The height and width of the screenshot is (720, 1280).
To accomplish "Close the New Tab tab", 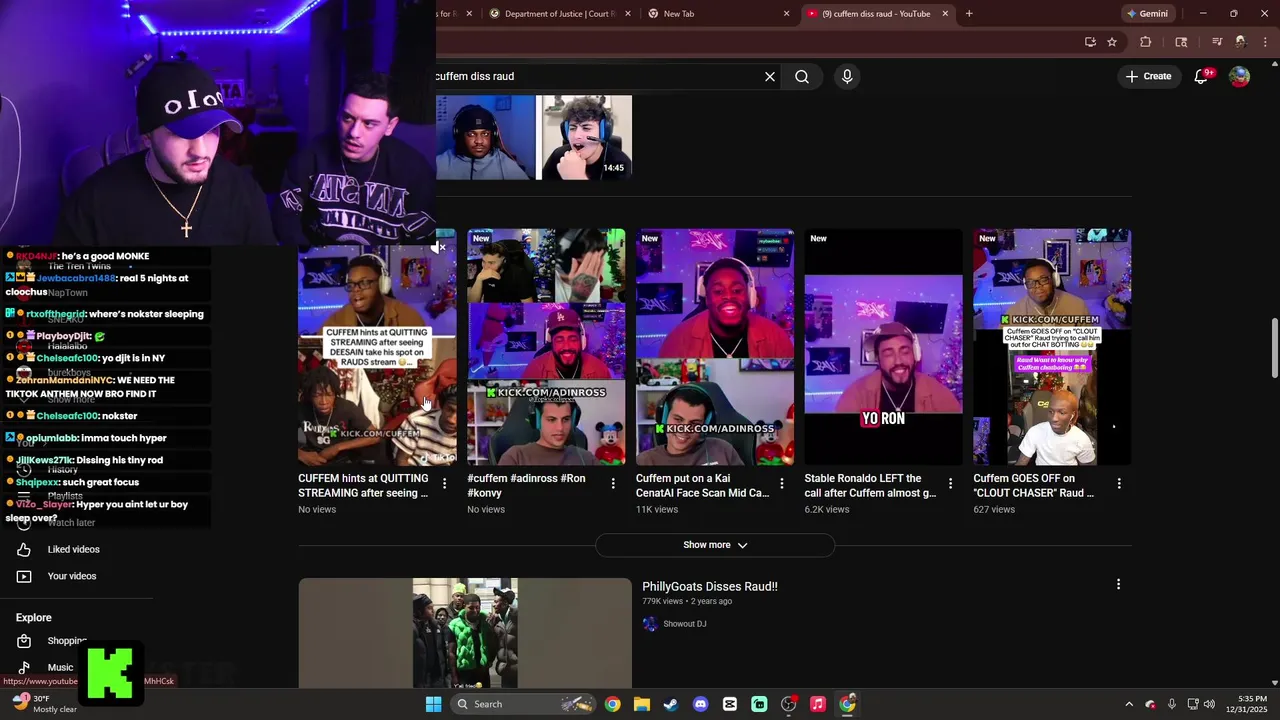I will click(786, 14).
